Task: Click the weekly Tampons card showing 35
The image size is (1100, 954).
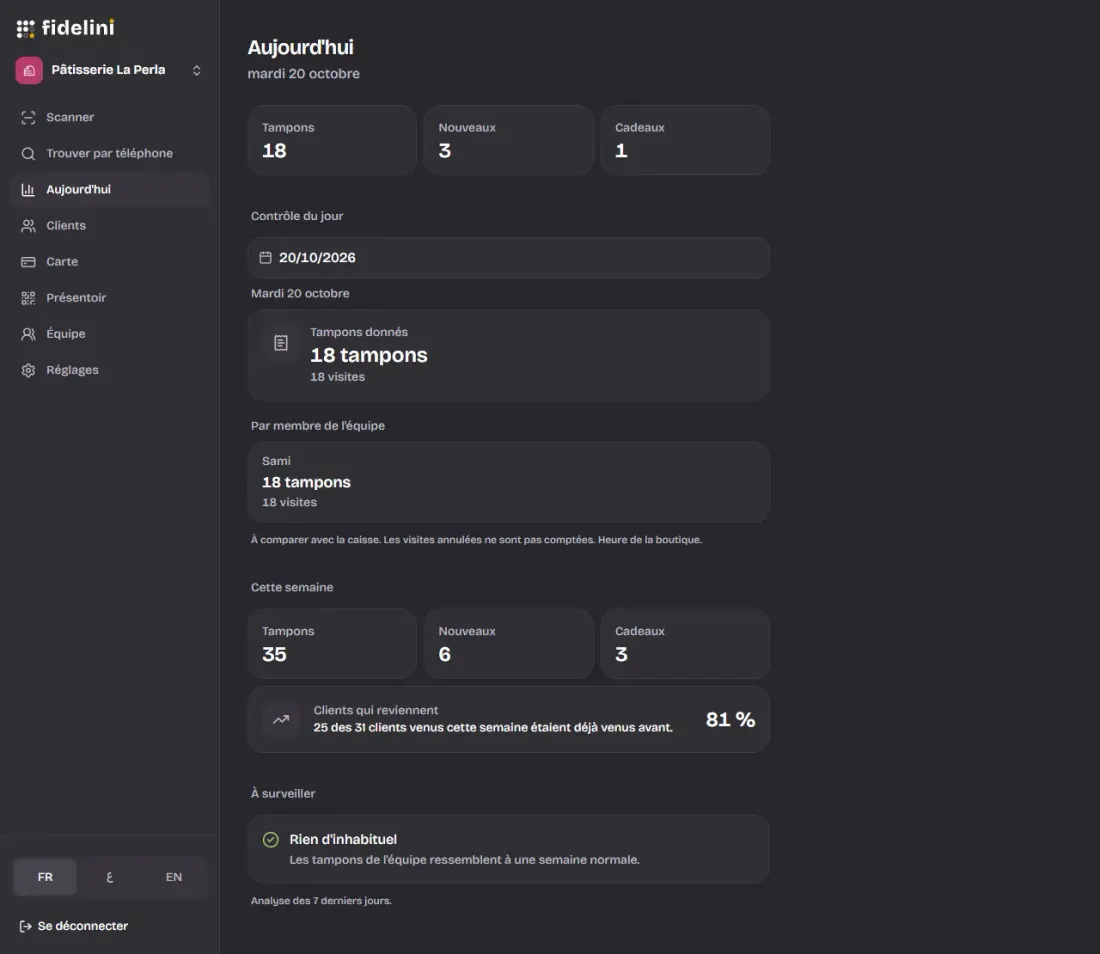Action: click(332, 643)
